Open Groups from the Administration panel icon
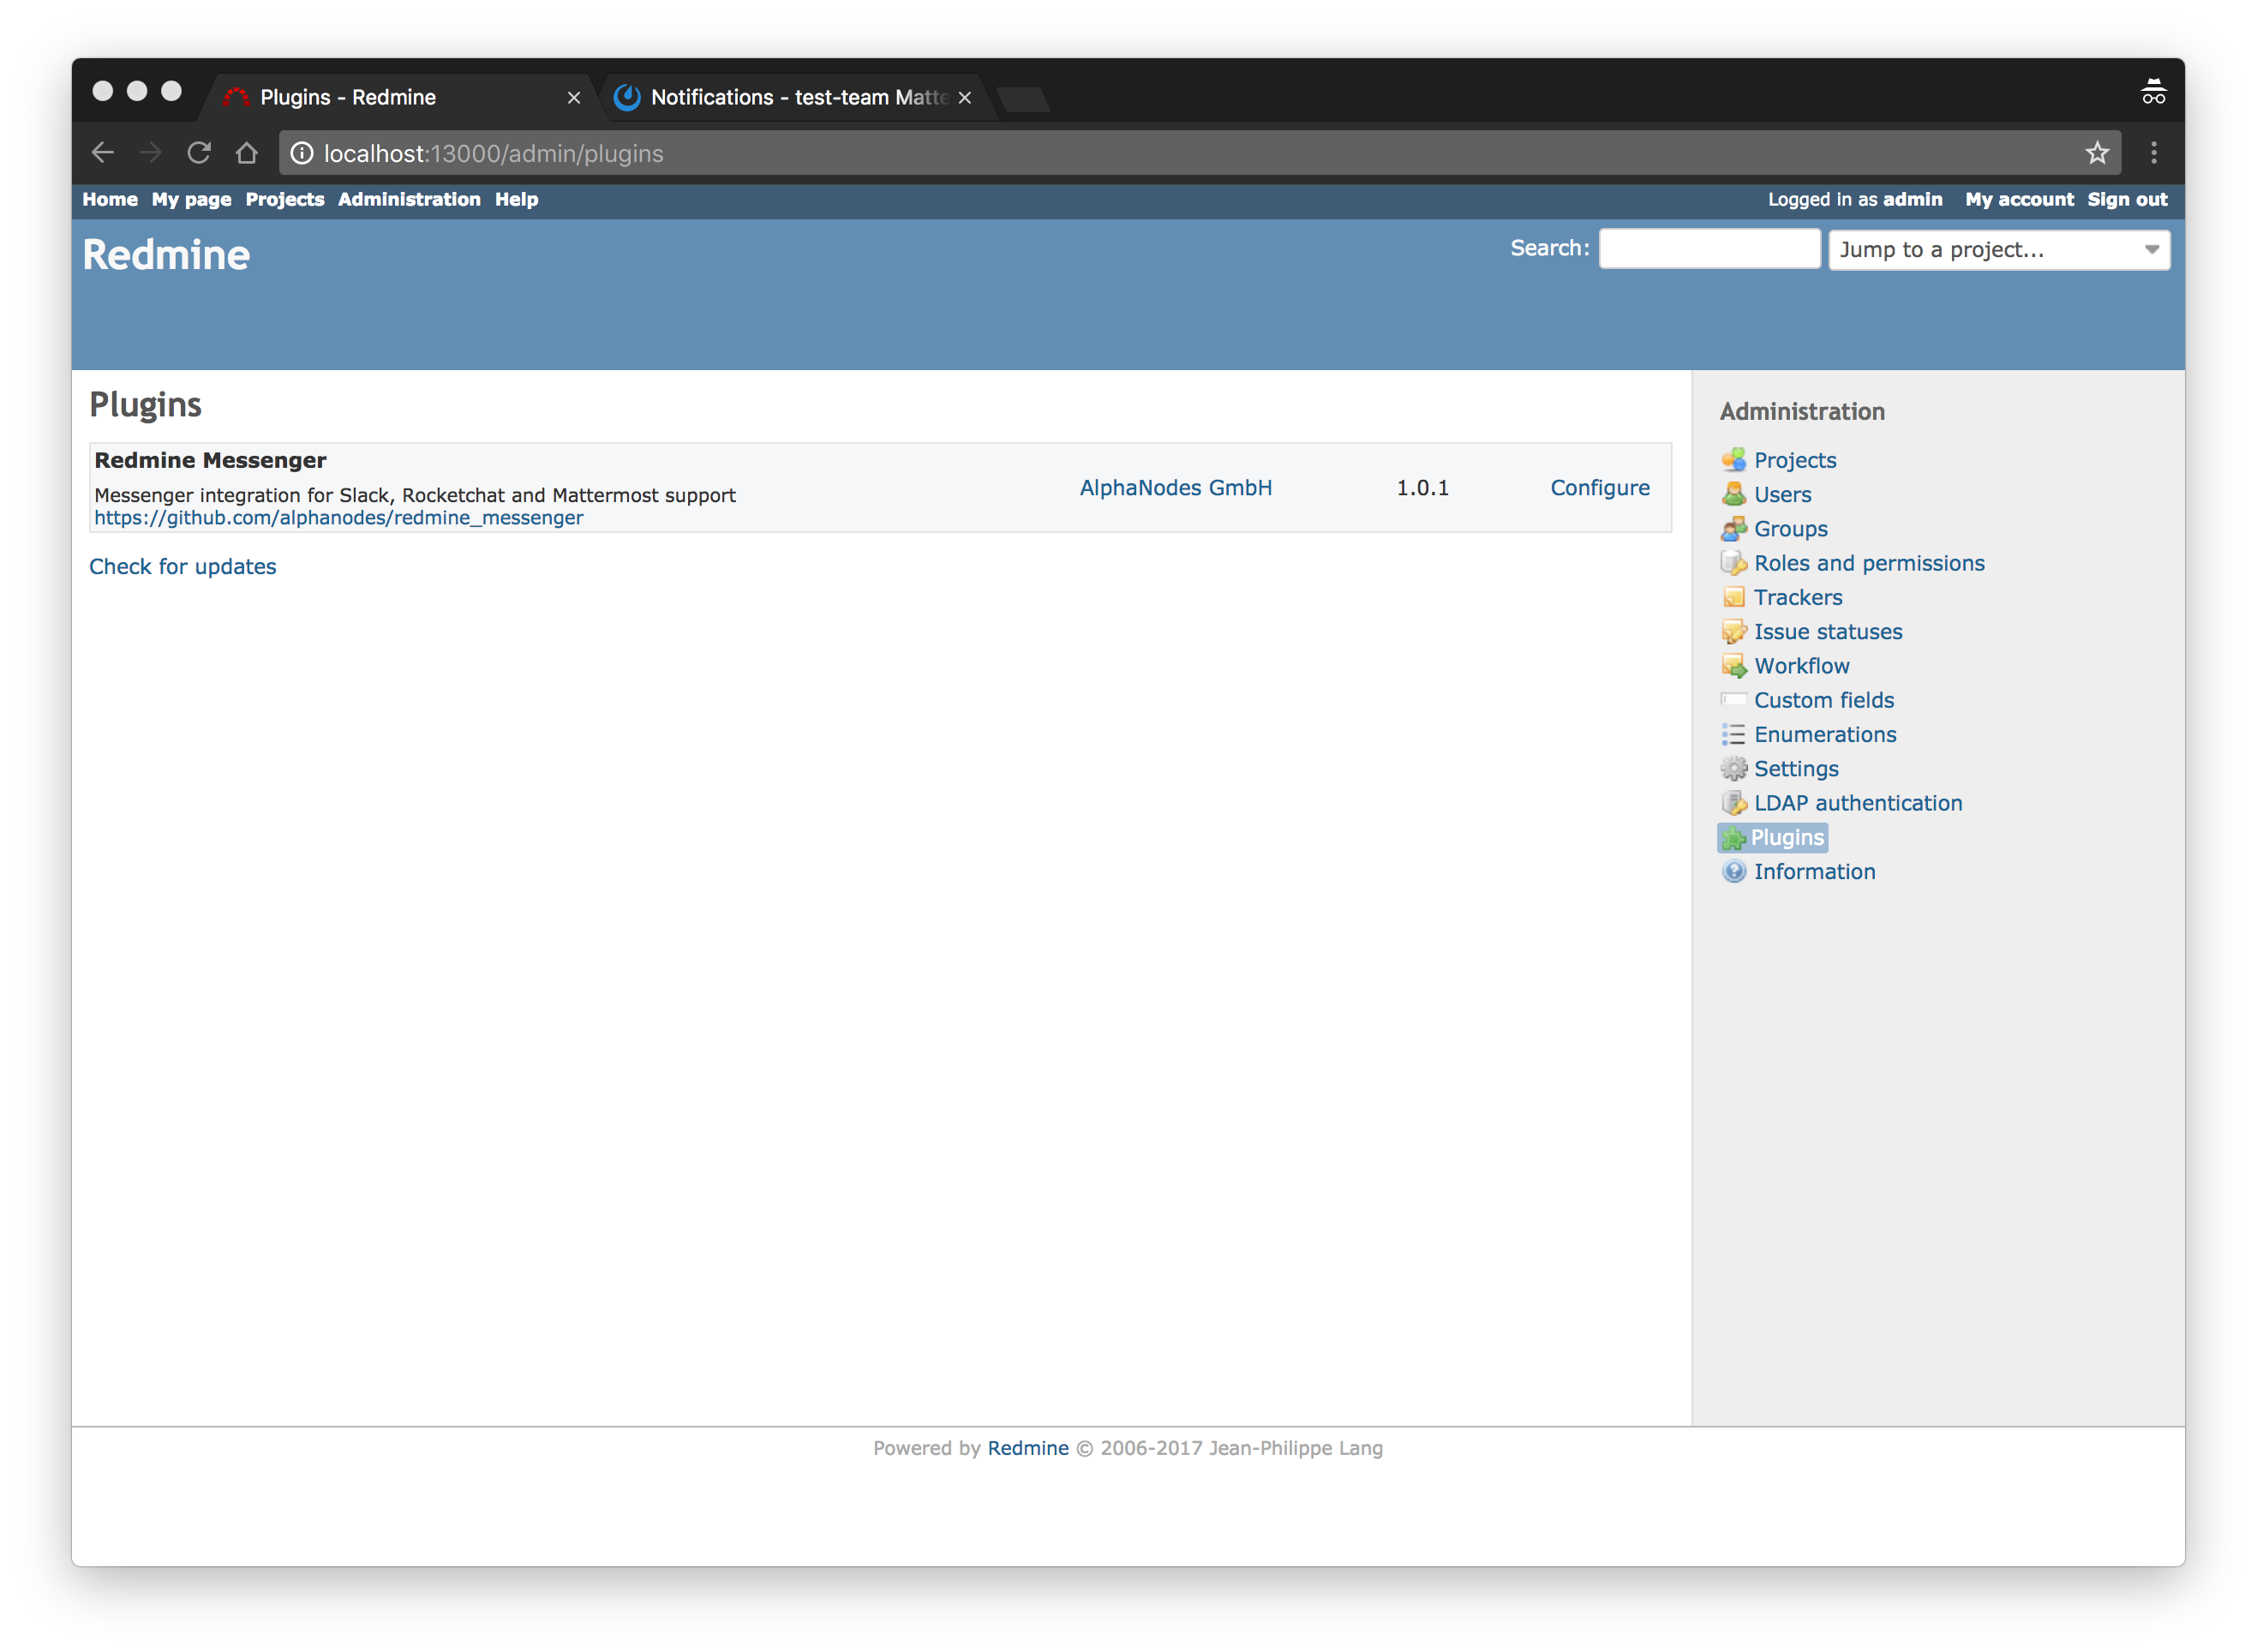The height and width of the screenshot is (1652, 2257). coord(1734,529)
